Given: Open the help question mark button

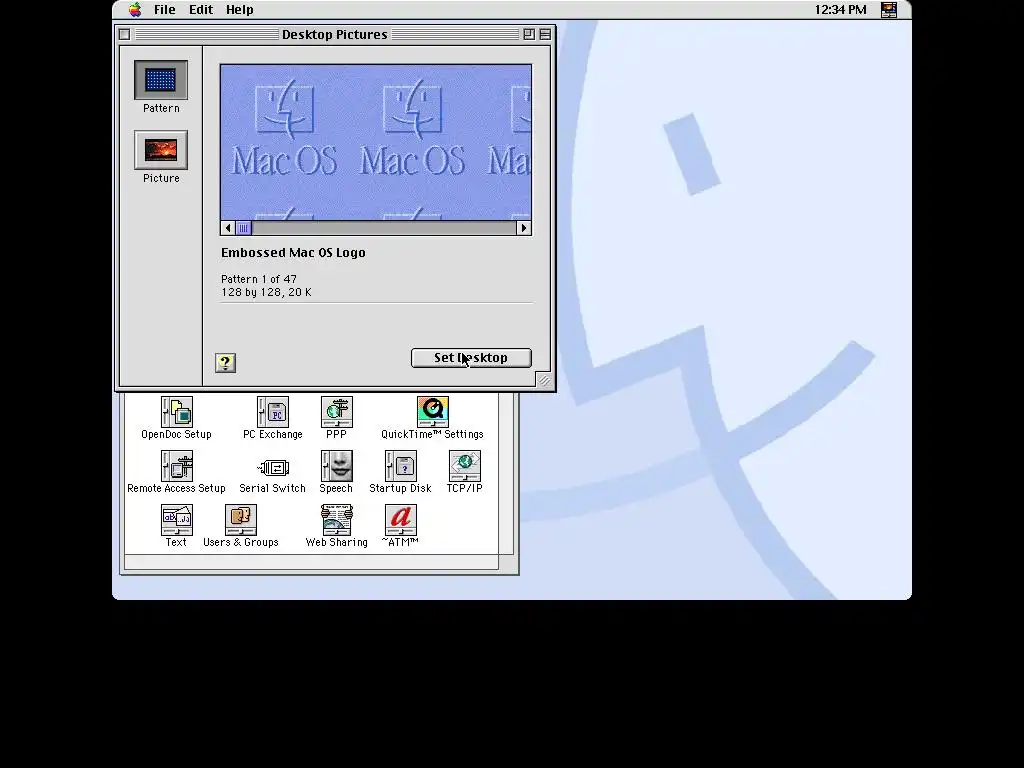Looking at the screenshot, I should point(225,363).
